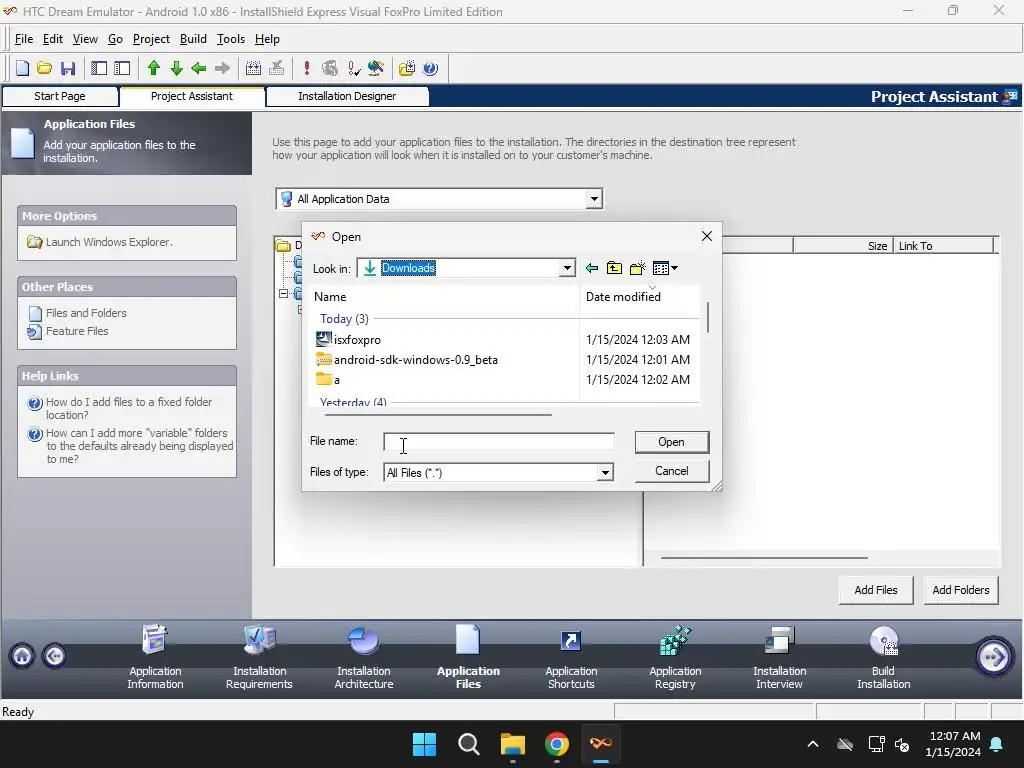Click the Today (3) group header
Screen dimensions: 1024x768
(x=344, y=319)
